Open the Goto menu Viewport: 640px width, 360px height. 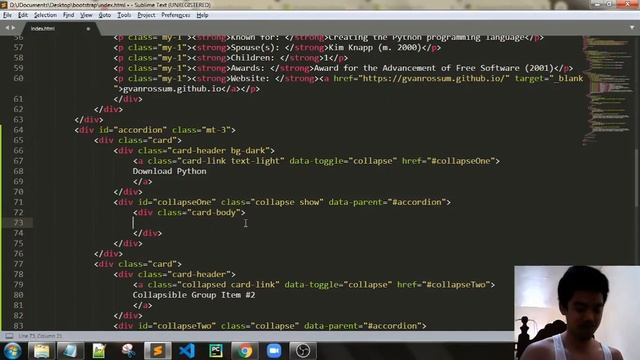(x=105, y=15)
